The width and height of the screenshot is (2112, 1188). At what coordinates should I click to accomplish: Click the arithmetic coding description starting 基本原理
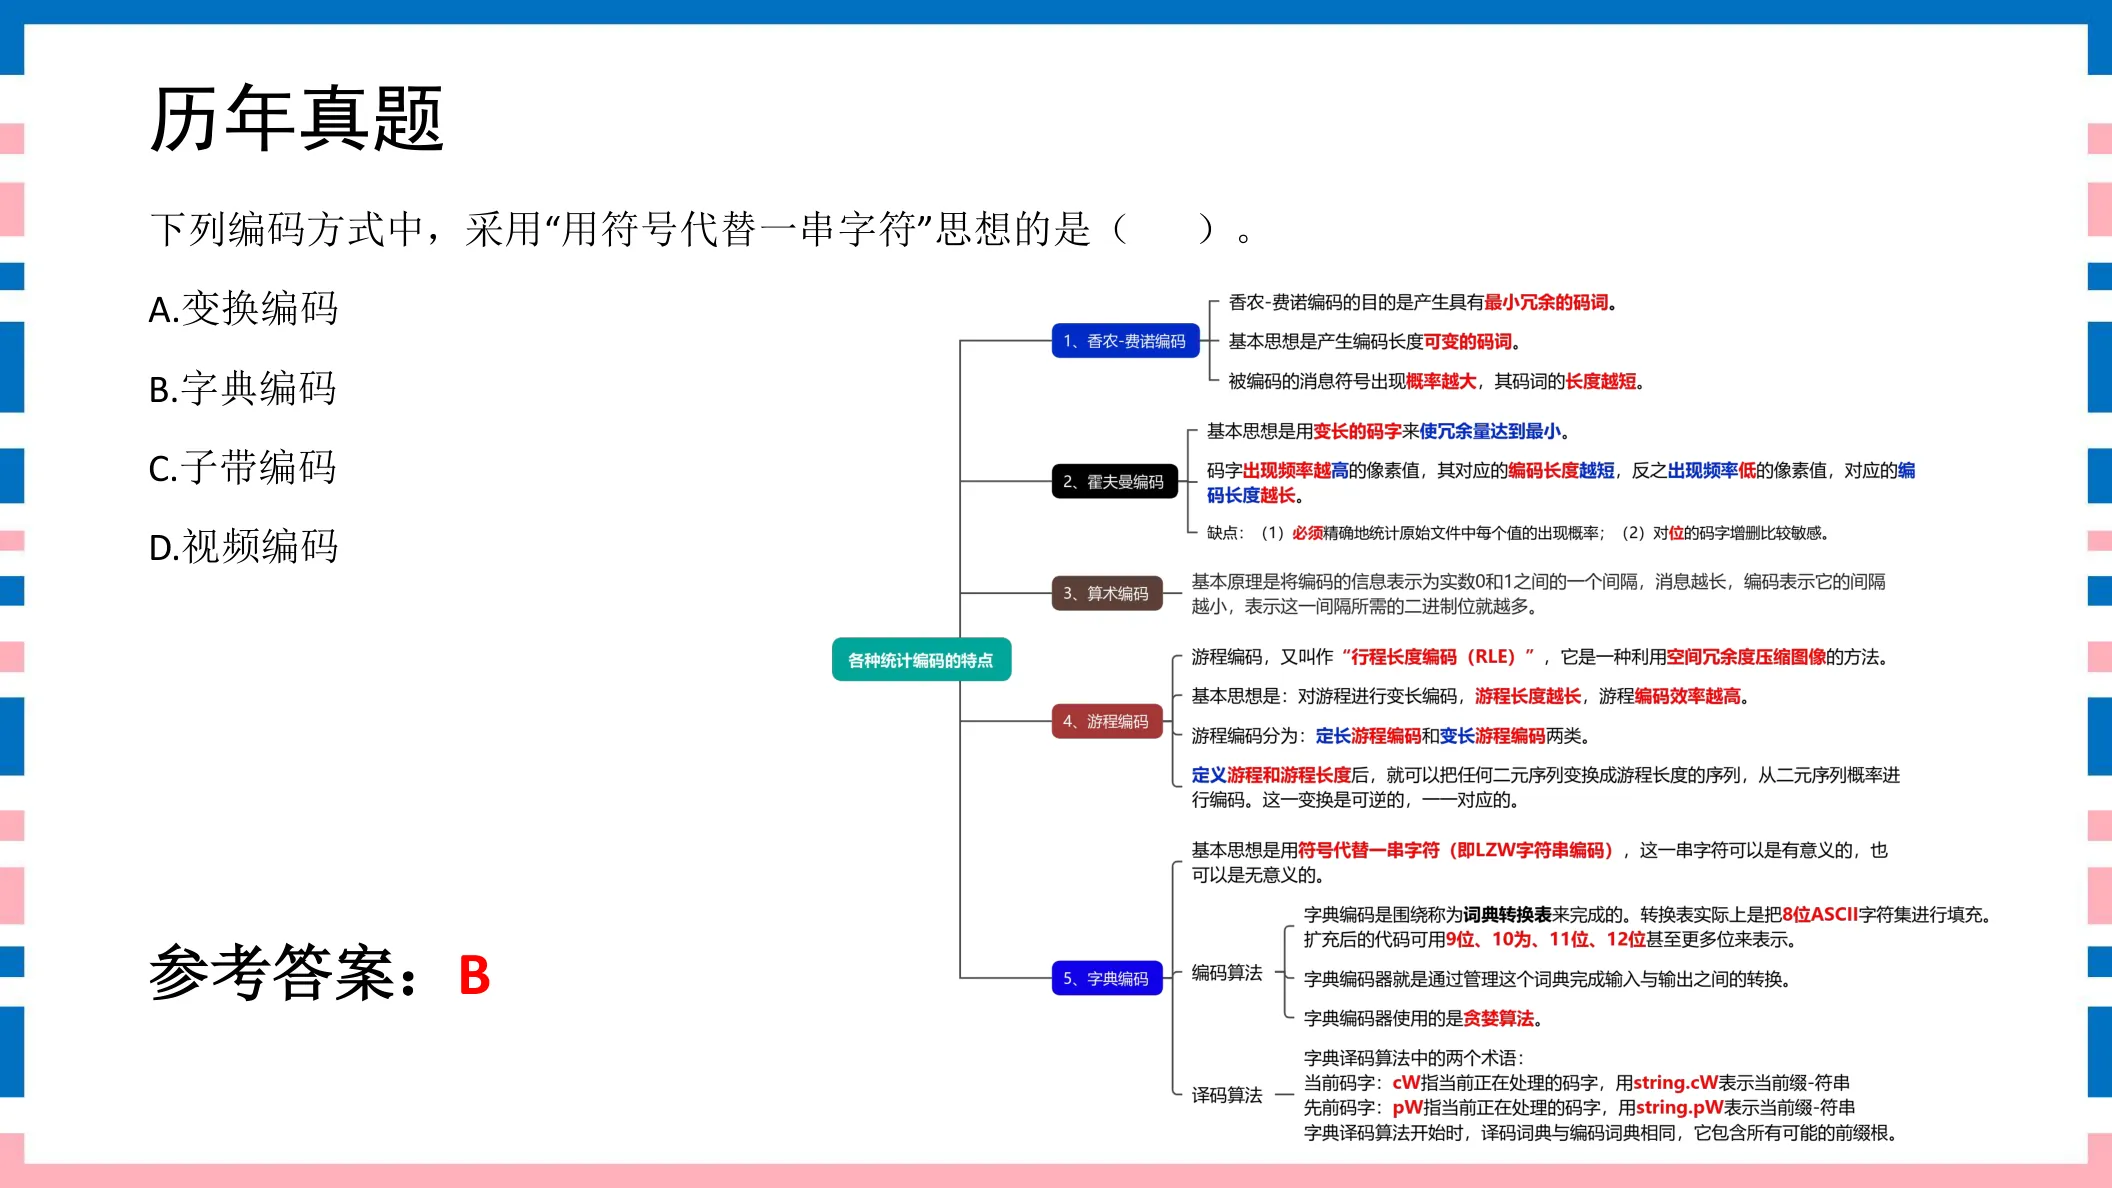coord(1539,594)
